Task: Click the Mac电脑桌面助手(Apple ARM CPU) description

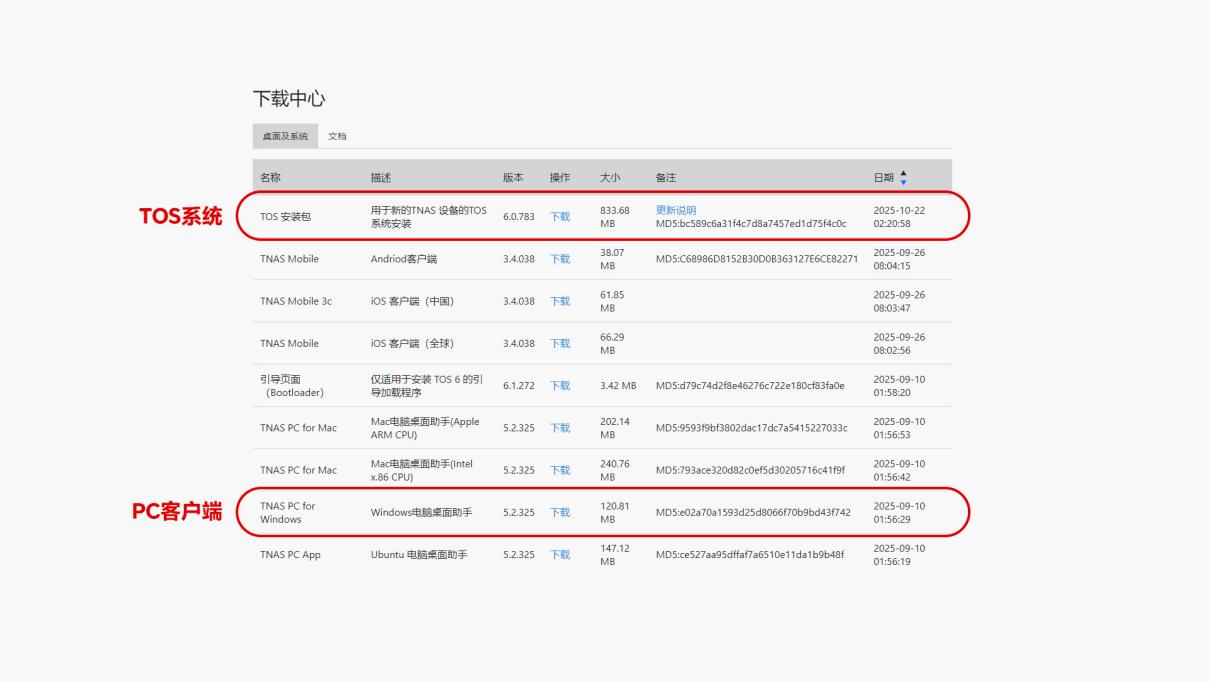Action: coord(426,428)
